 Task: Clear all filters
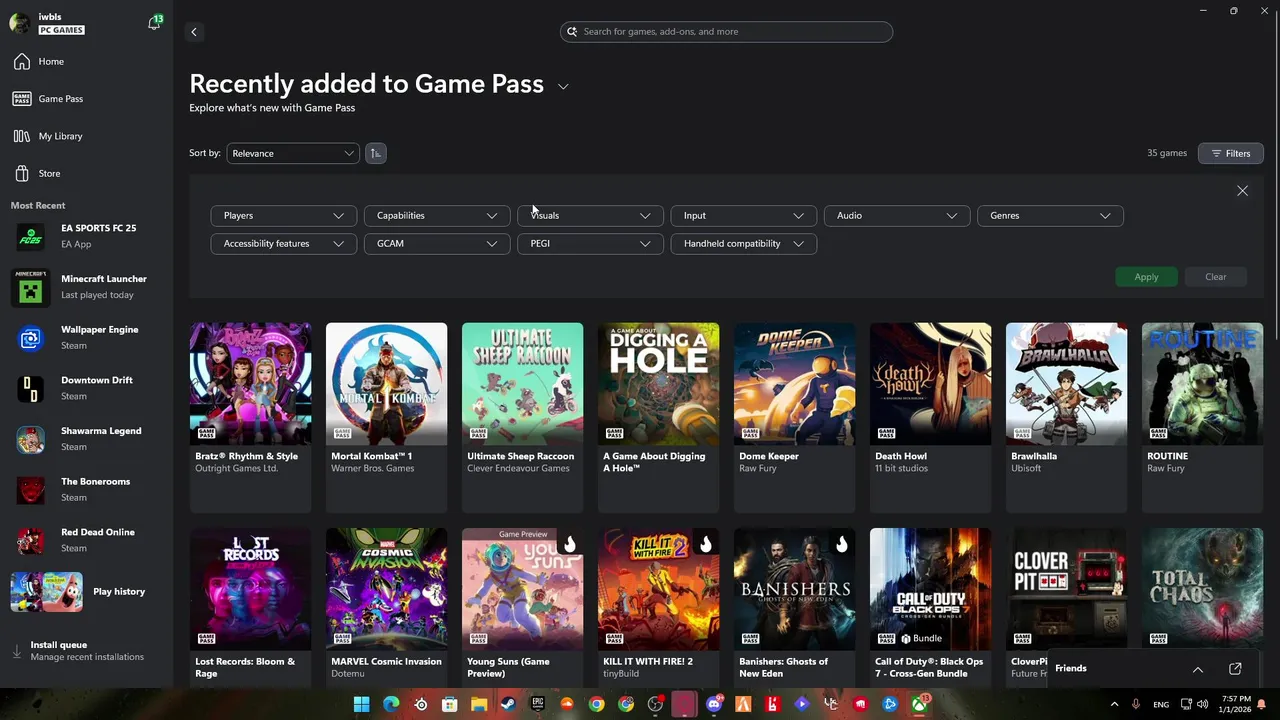1215,277
